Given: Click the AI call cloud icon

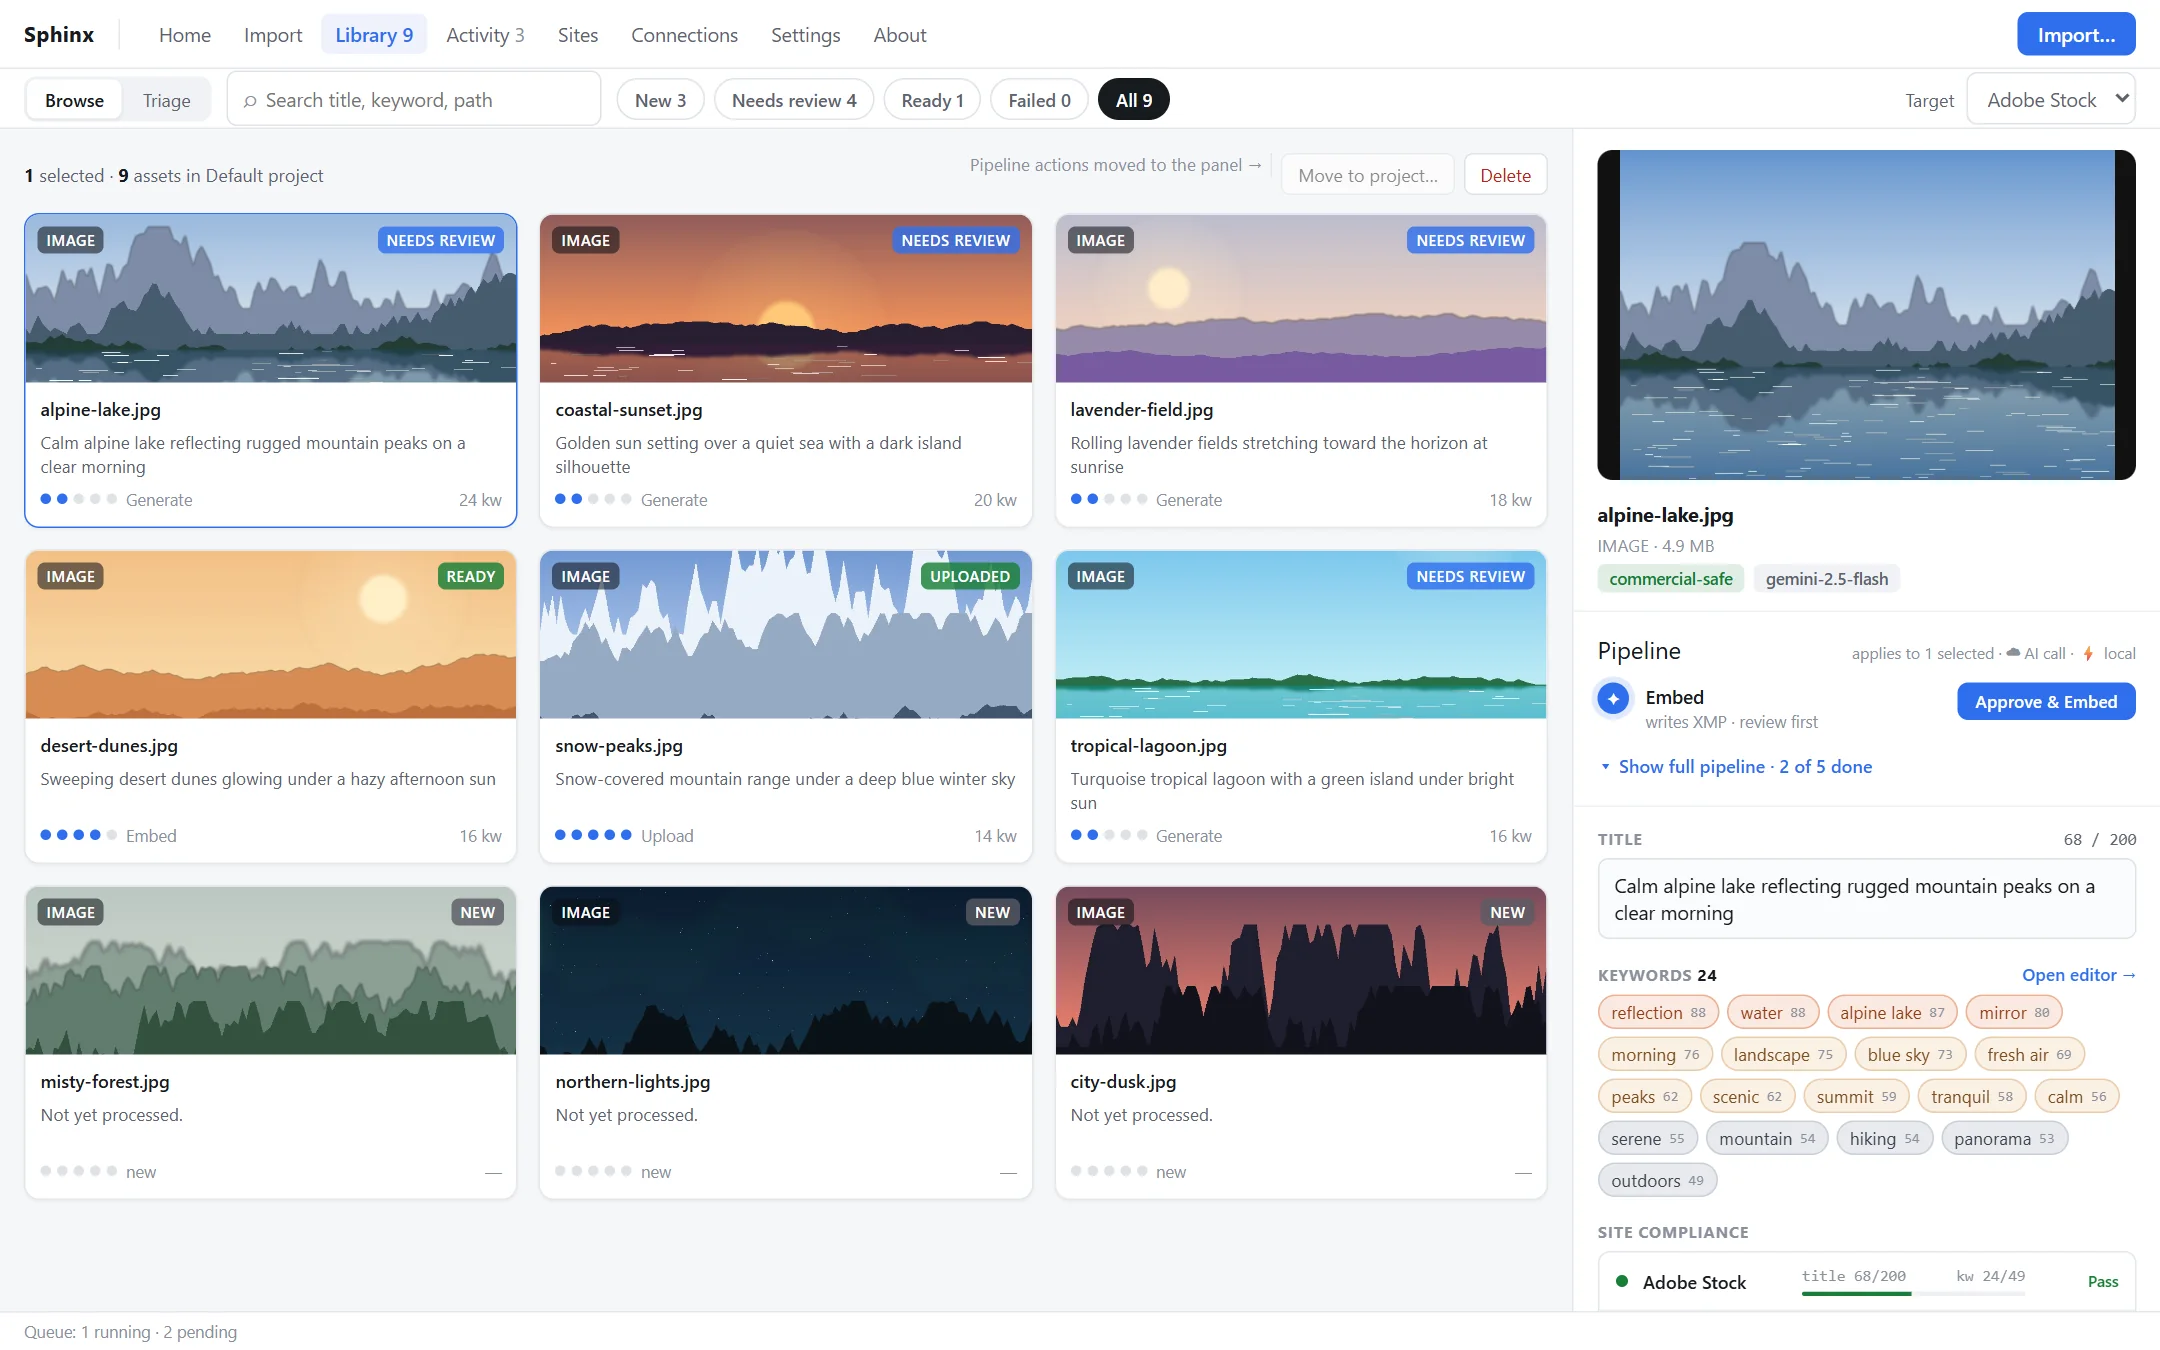Looking at the screenshot, I should tap(2013, 653).
